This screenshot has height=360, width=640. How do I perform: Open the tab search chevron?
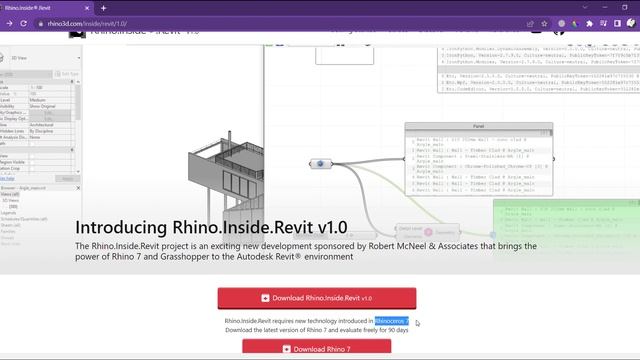(x=585, y=7)
